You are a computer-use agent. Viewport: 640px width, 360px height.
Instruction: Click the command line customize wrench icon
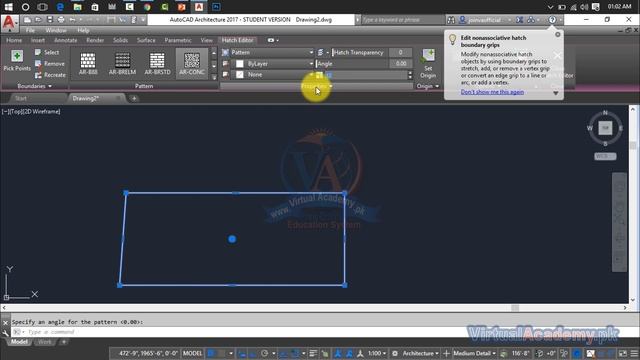5,333
